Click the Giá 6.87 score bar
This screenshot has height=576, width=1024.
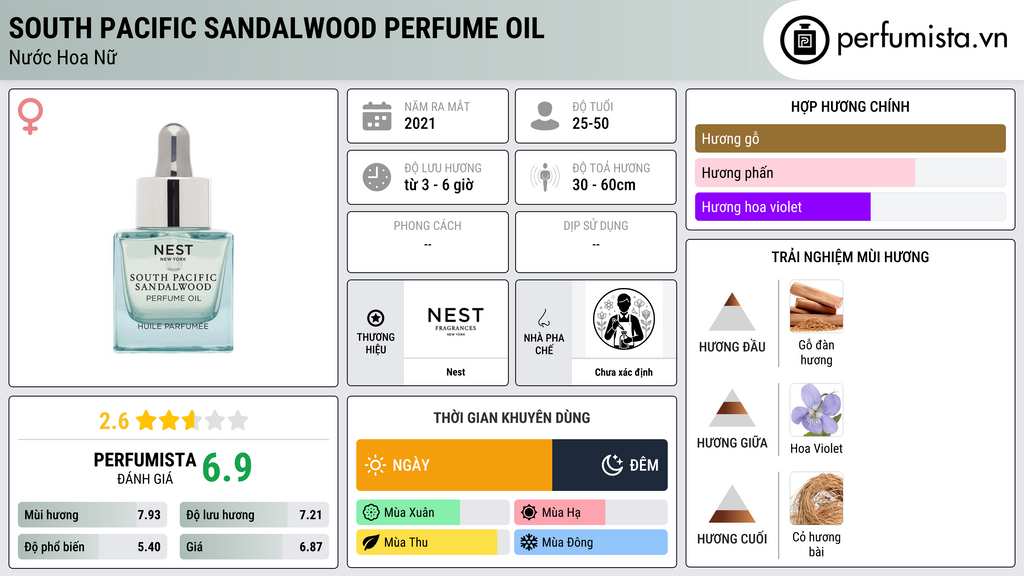point(254,547)
